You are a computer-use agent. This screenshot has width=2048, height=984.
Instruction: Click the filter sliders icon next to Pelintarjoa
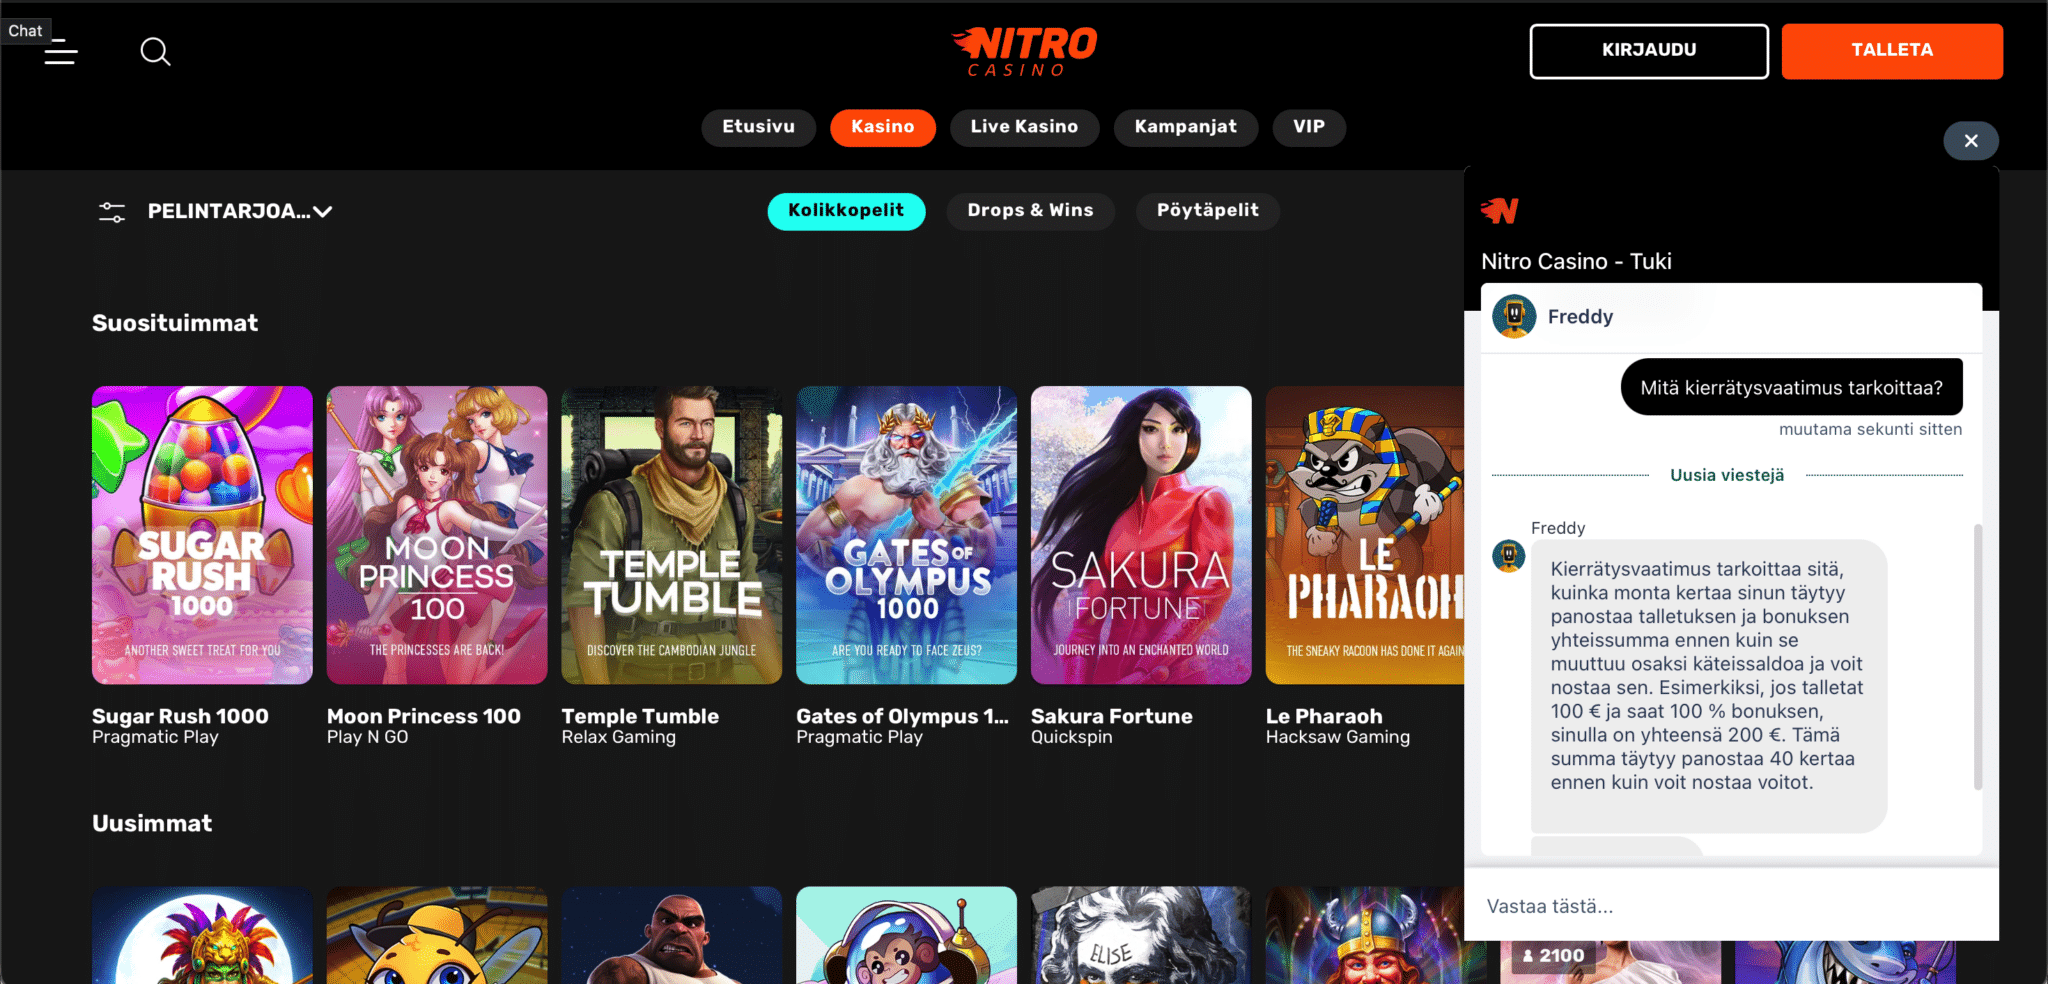pos(112,212)
